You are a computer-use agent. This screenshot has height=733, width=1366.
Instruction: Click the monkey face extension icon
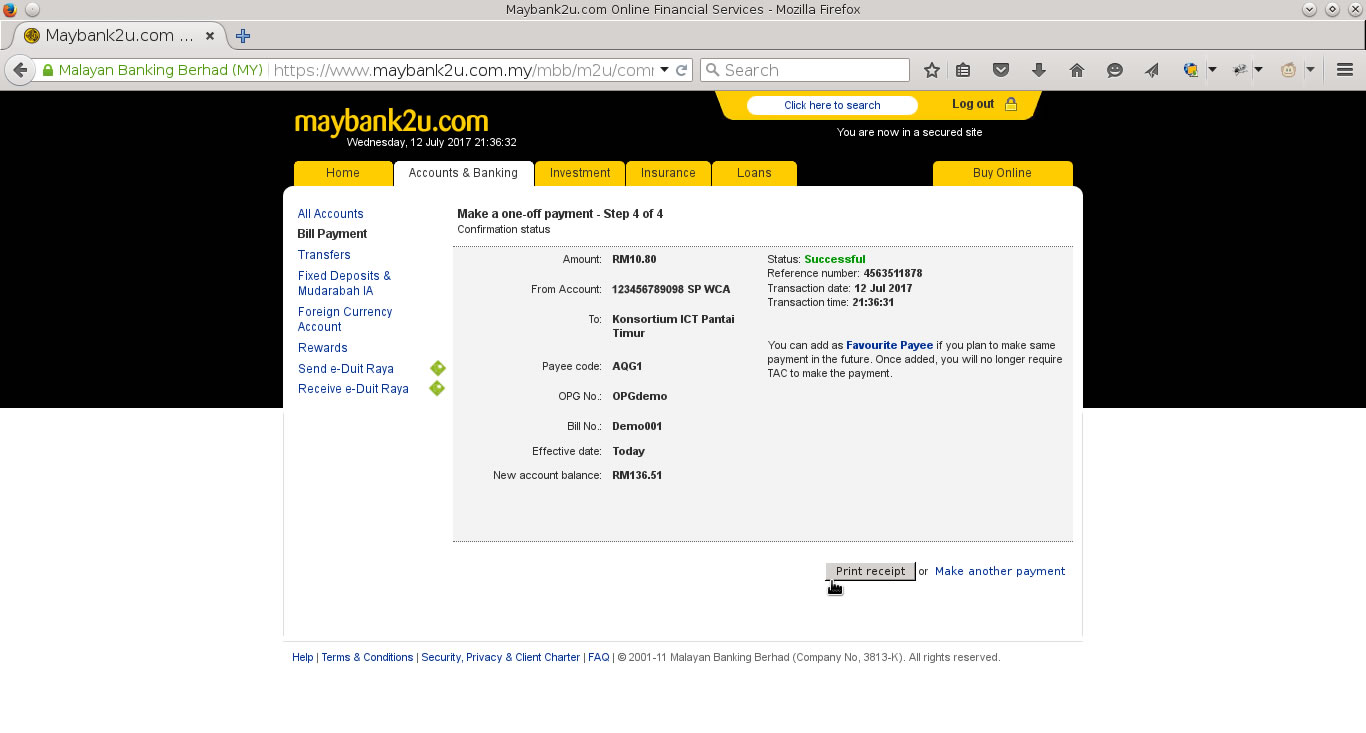click(x=1289, y=70)
